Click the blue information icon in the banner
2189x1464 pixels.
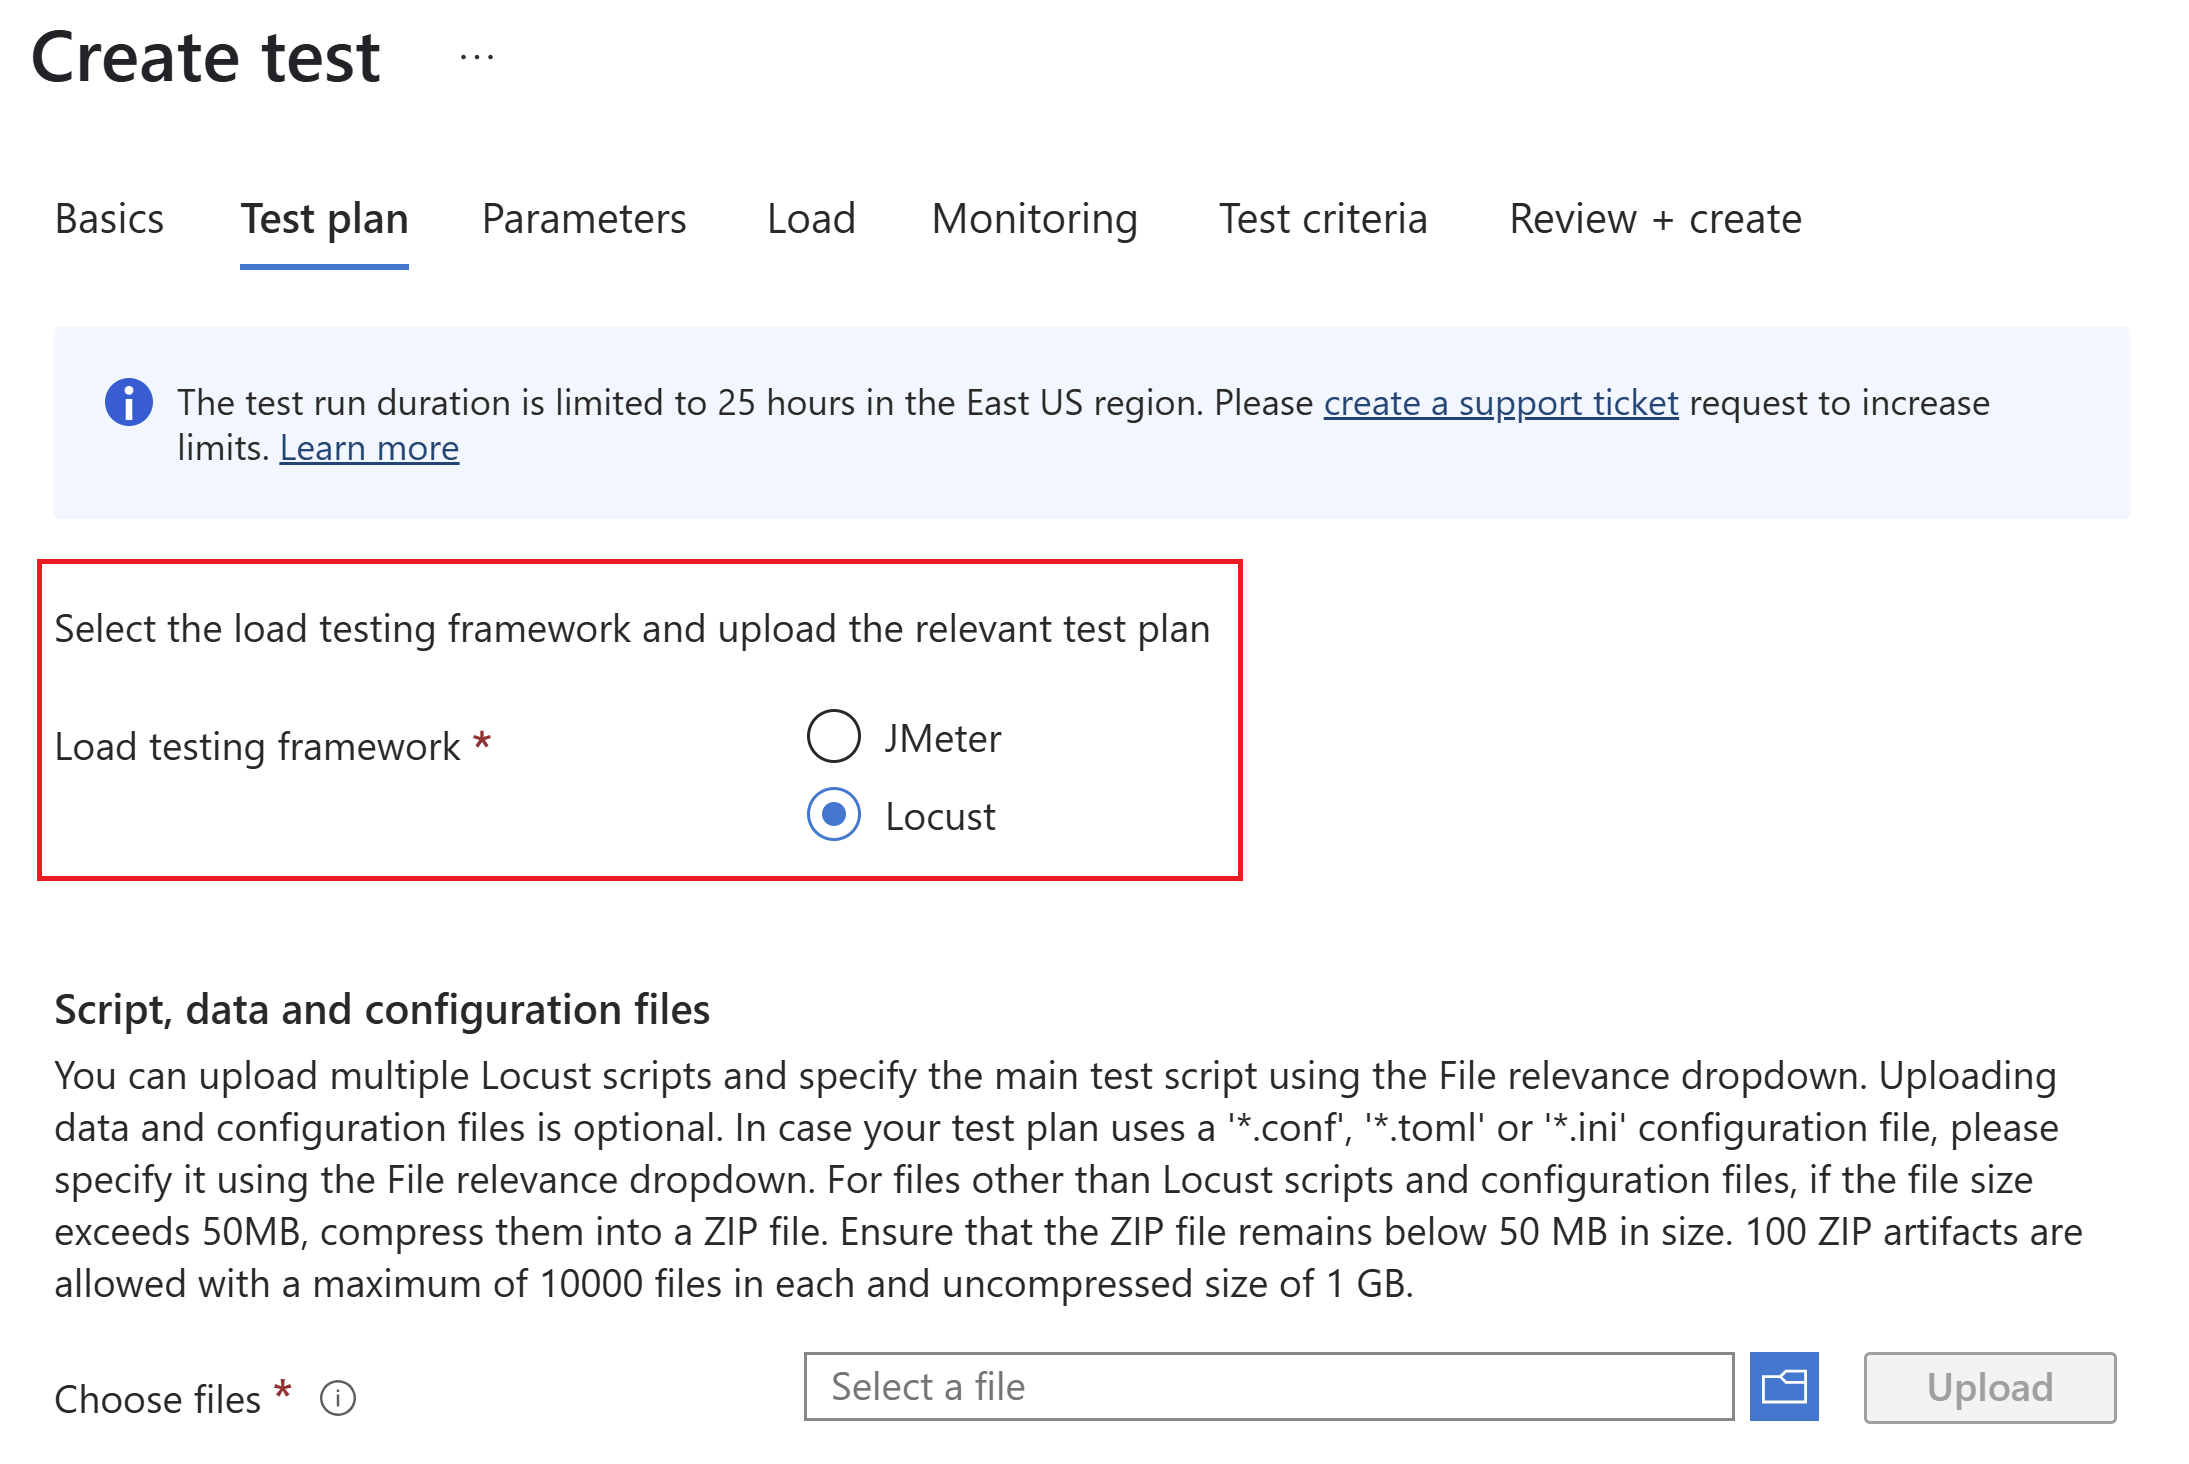(127, 402)
